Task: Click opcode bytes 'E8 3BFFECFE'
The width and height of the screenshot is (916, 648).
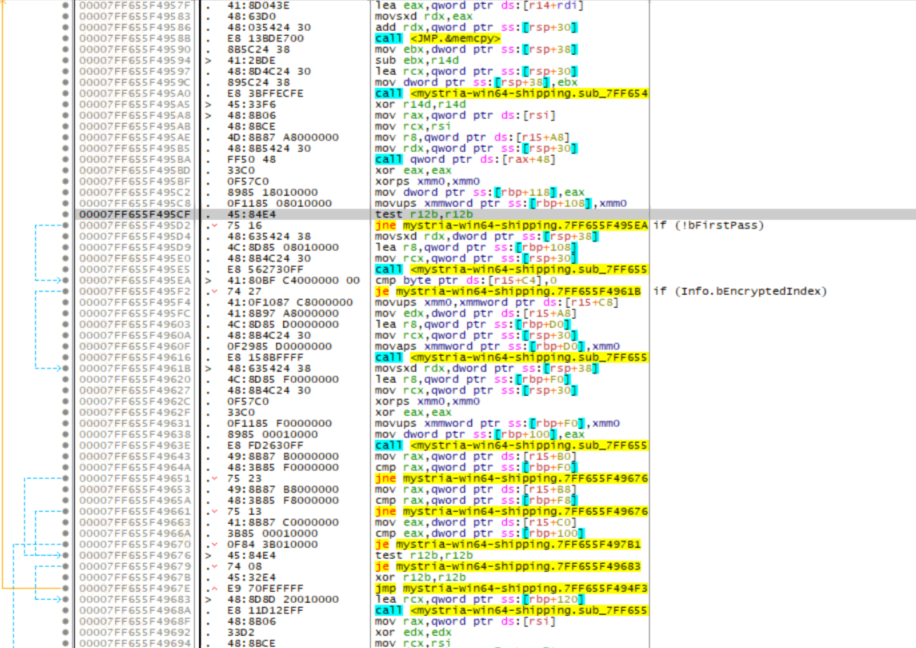Action: pos(265,93)
